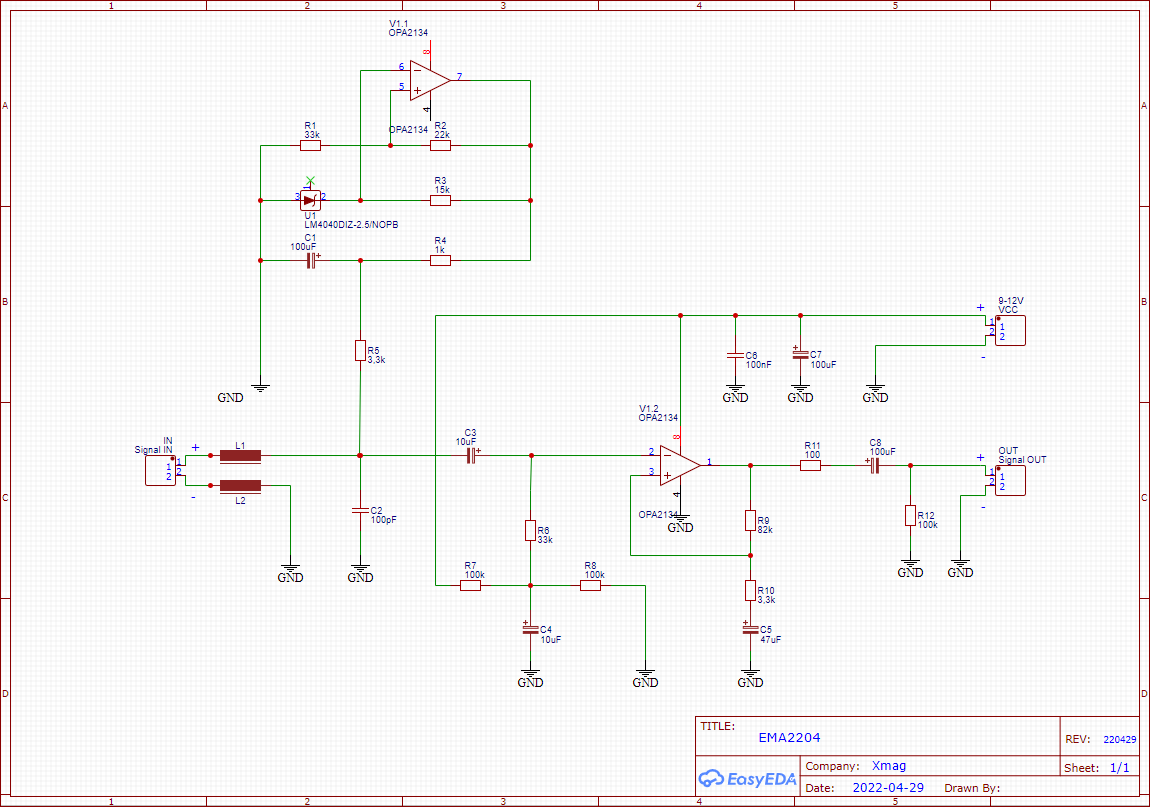Click the "Company:" field label
The height and width of the screenshot is (807, 1150).
pyautogui.click(x=832, y=766)
